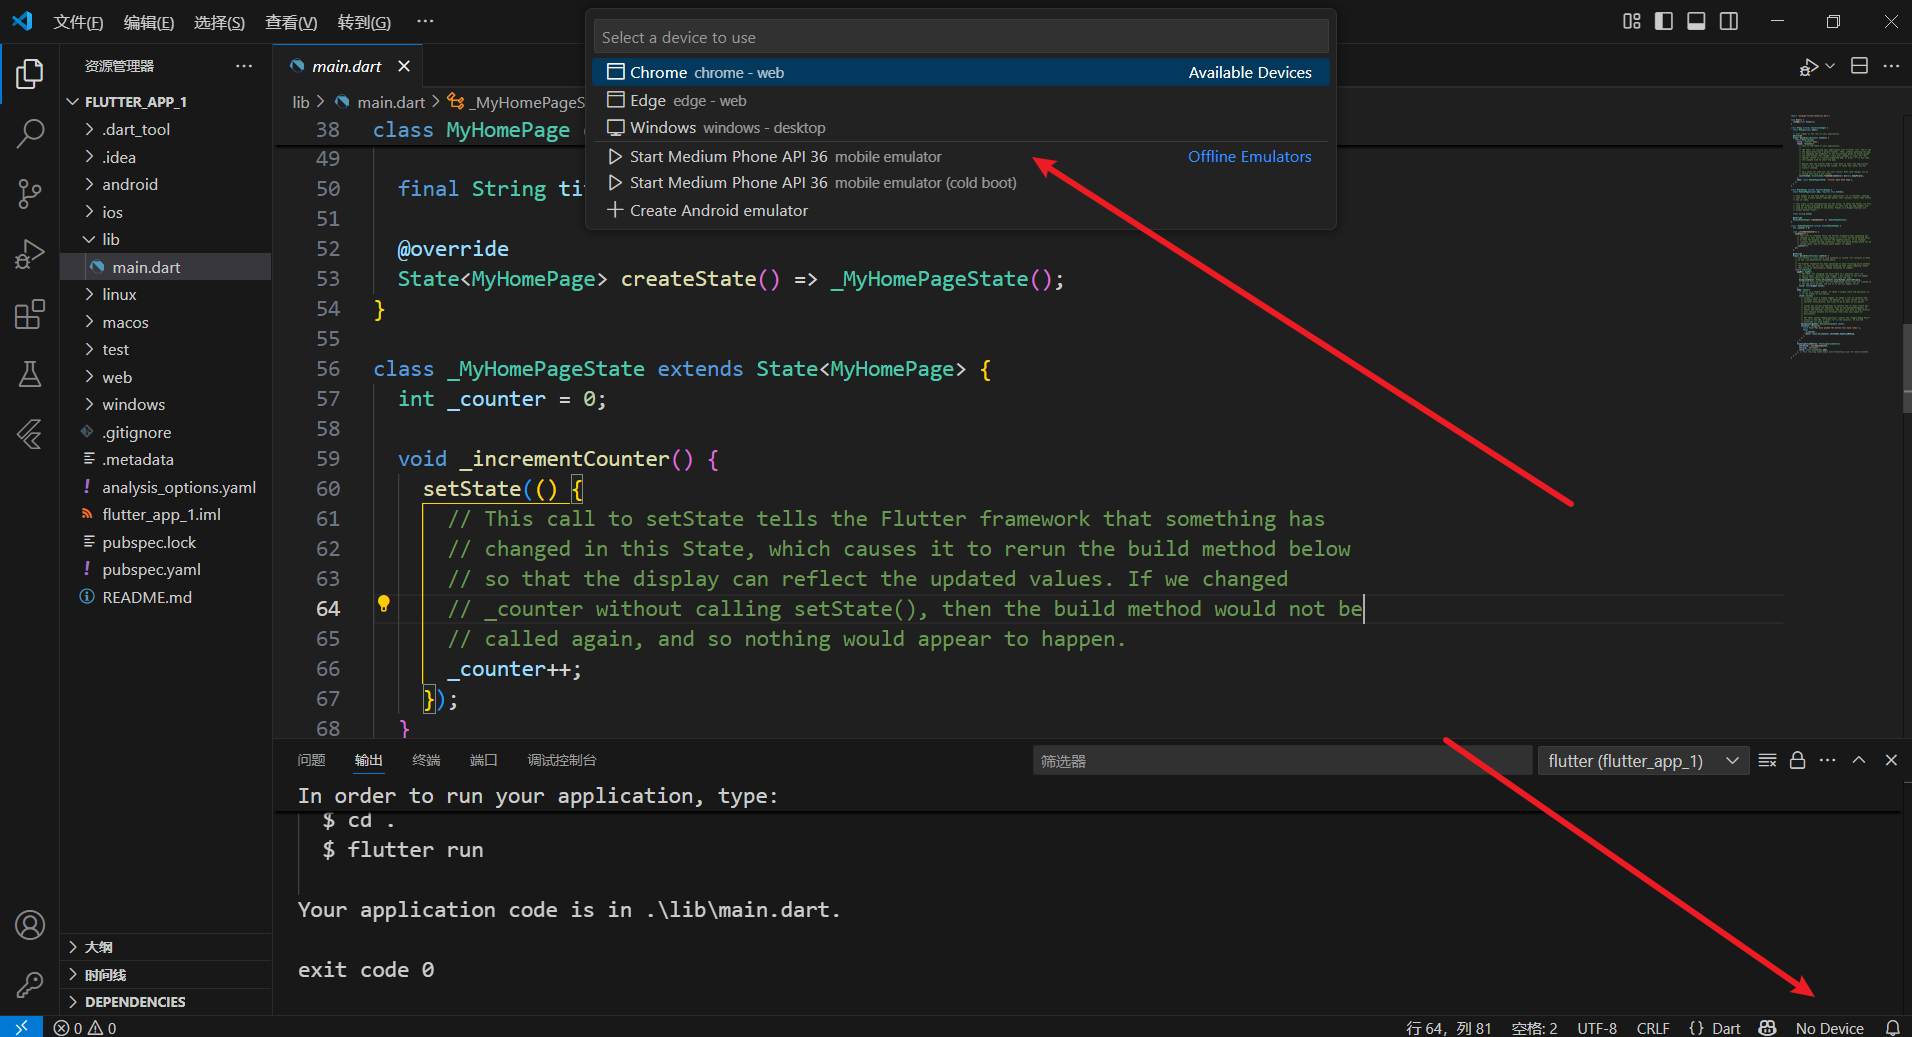Viewport: 1912px width, 1037px height.
Task: Toggle the bottom panel layout button
Action: (x=1696, y=21)
